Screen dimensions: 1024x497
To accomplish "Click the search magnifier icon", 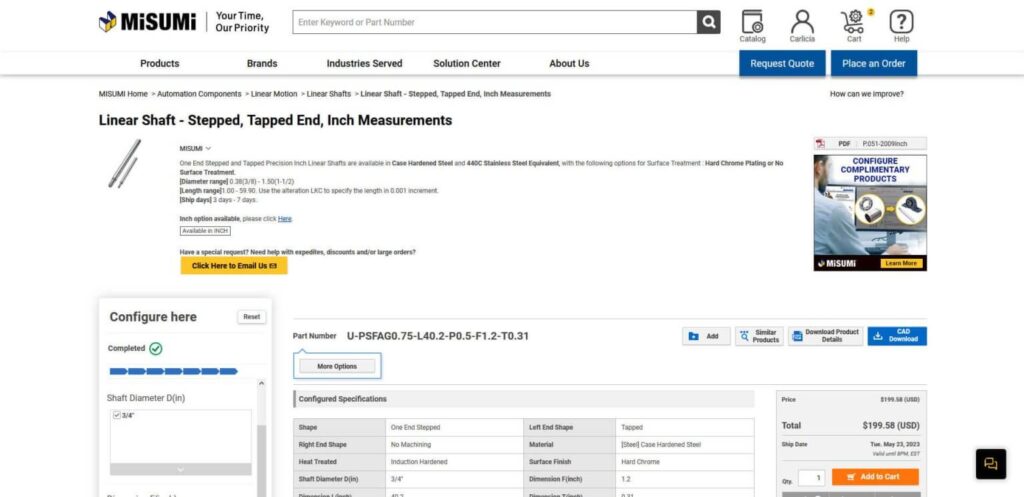I will 708,22.
